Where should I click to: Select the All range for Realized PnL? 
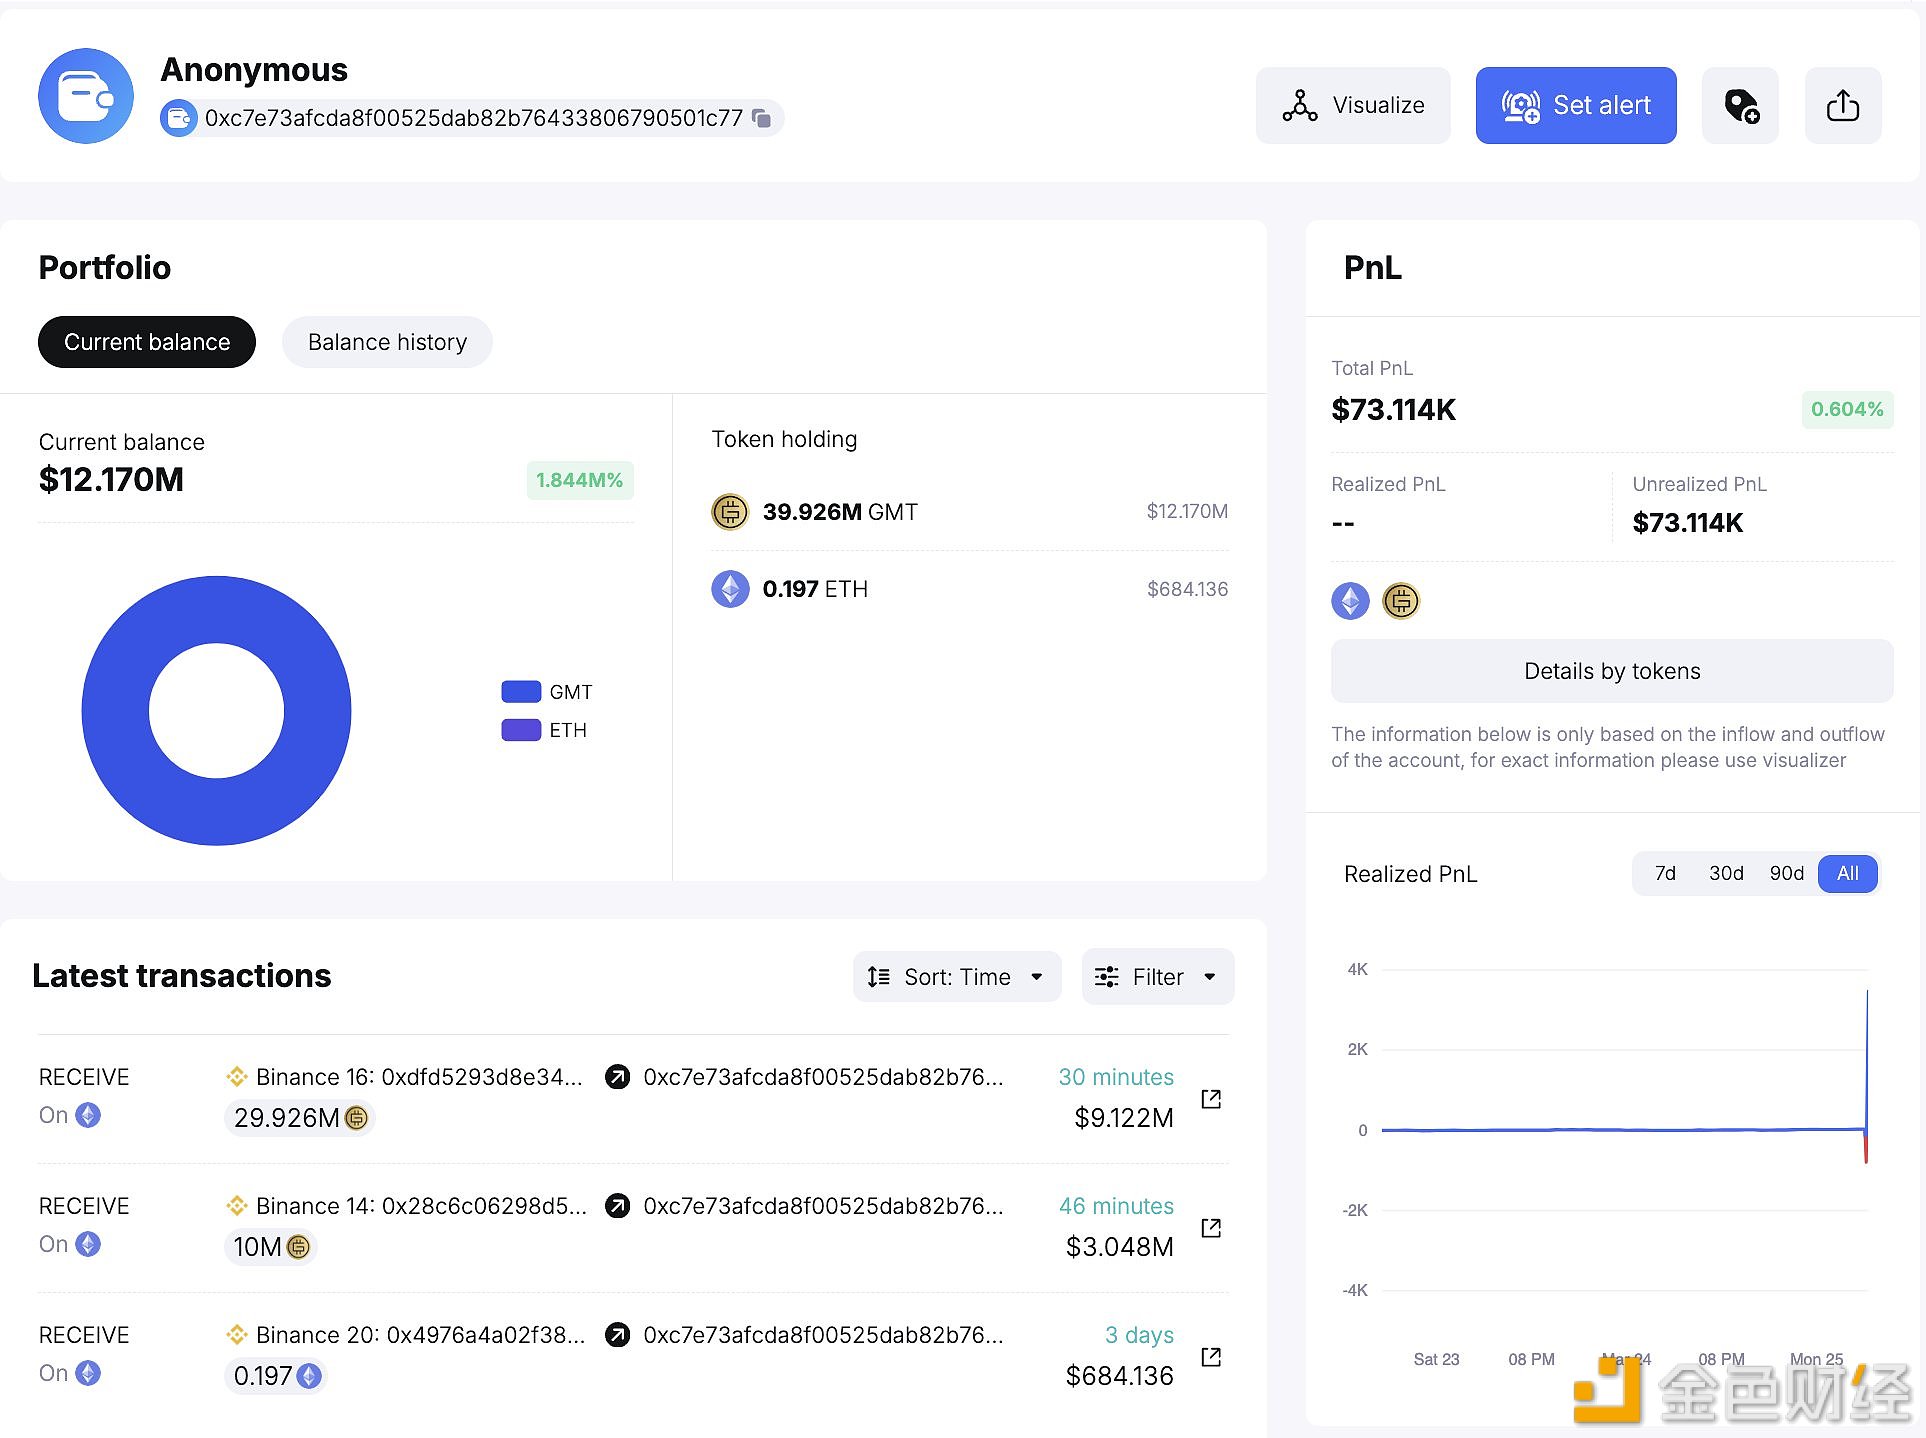click(1847, 873)
